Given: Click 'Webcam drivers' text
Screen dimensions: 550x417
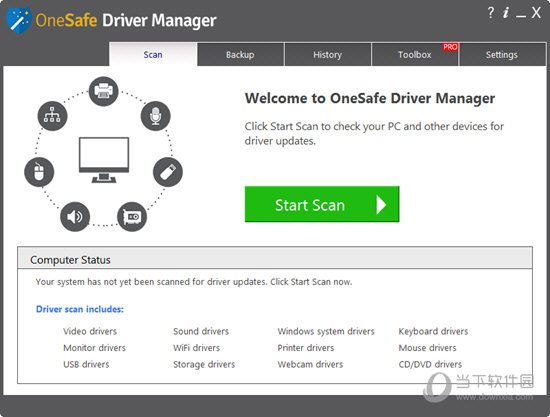Looking at the screenshot, I should coord(310,364).
